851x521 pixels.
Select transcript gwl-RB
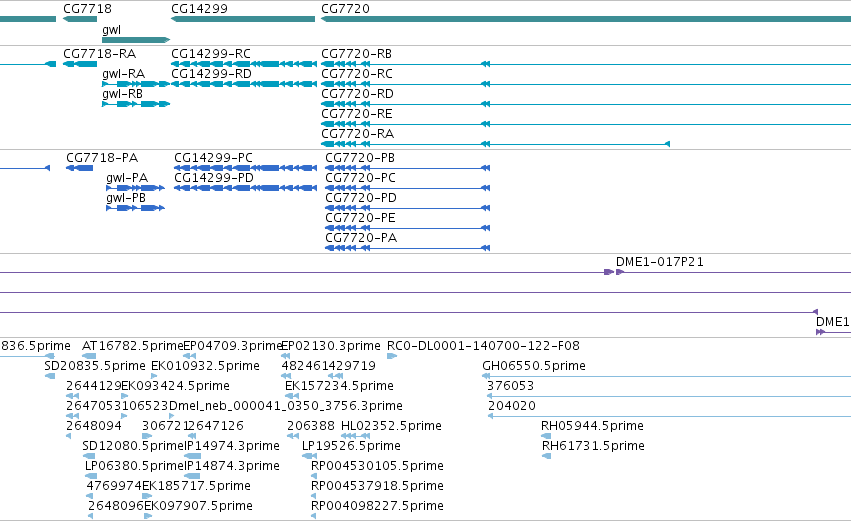[x=122, y=94]
